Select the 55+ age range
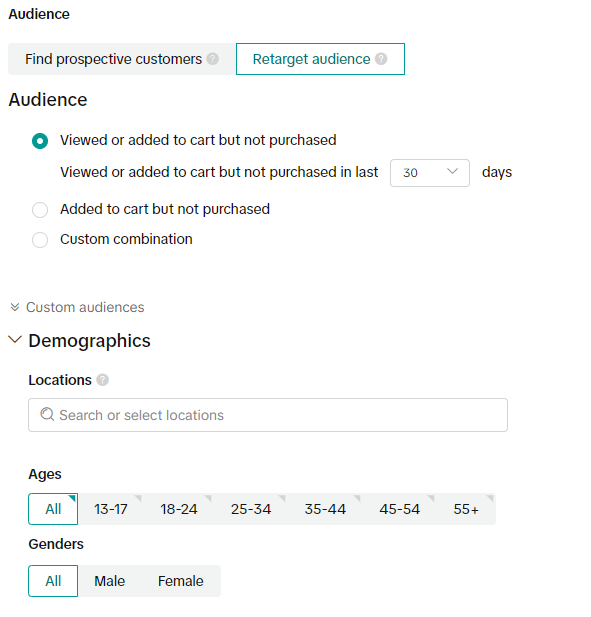The width and height of the screenshot is (591, 617). point(466,509)
